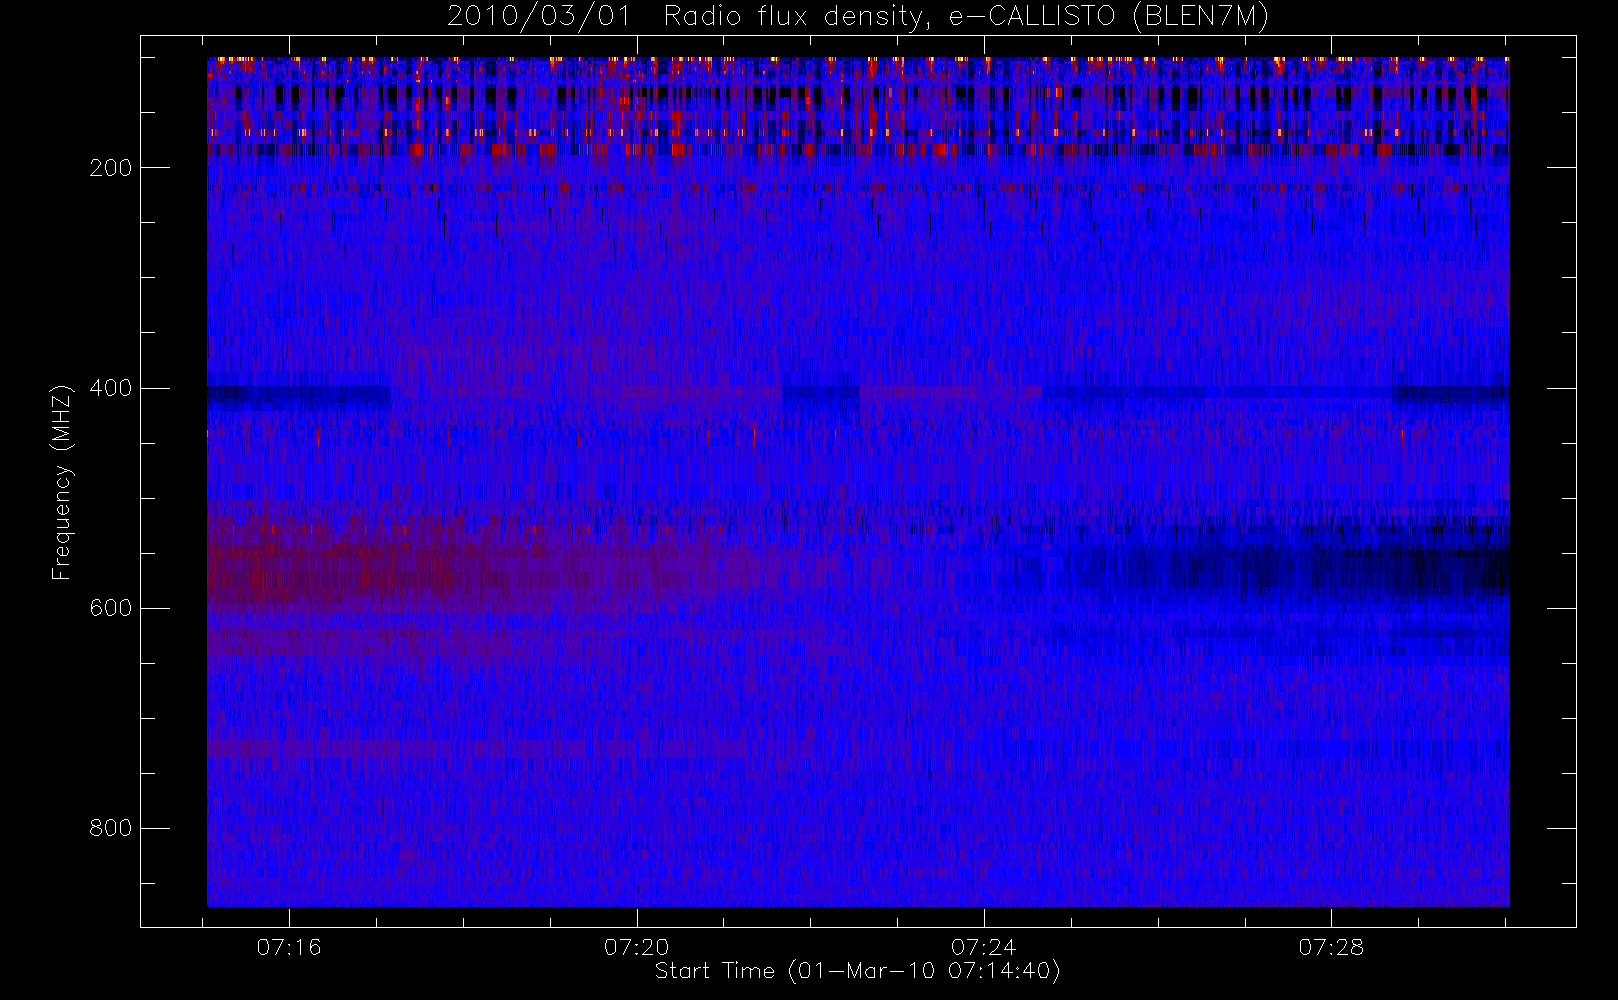Click the 'Frequency (MHZ)' axis label
This screenshot has height=1000, width=1618.
62,482
